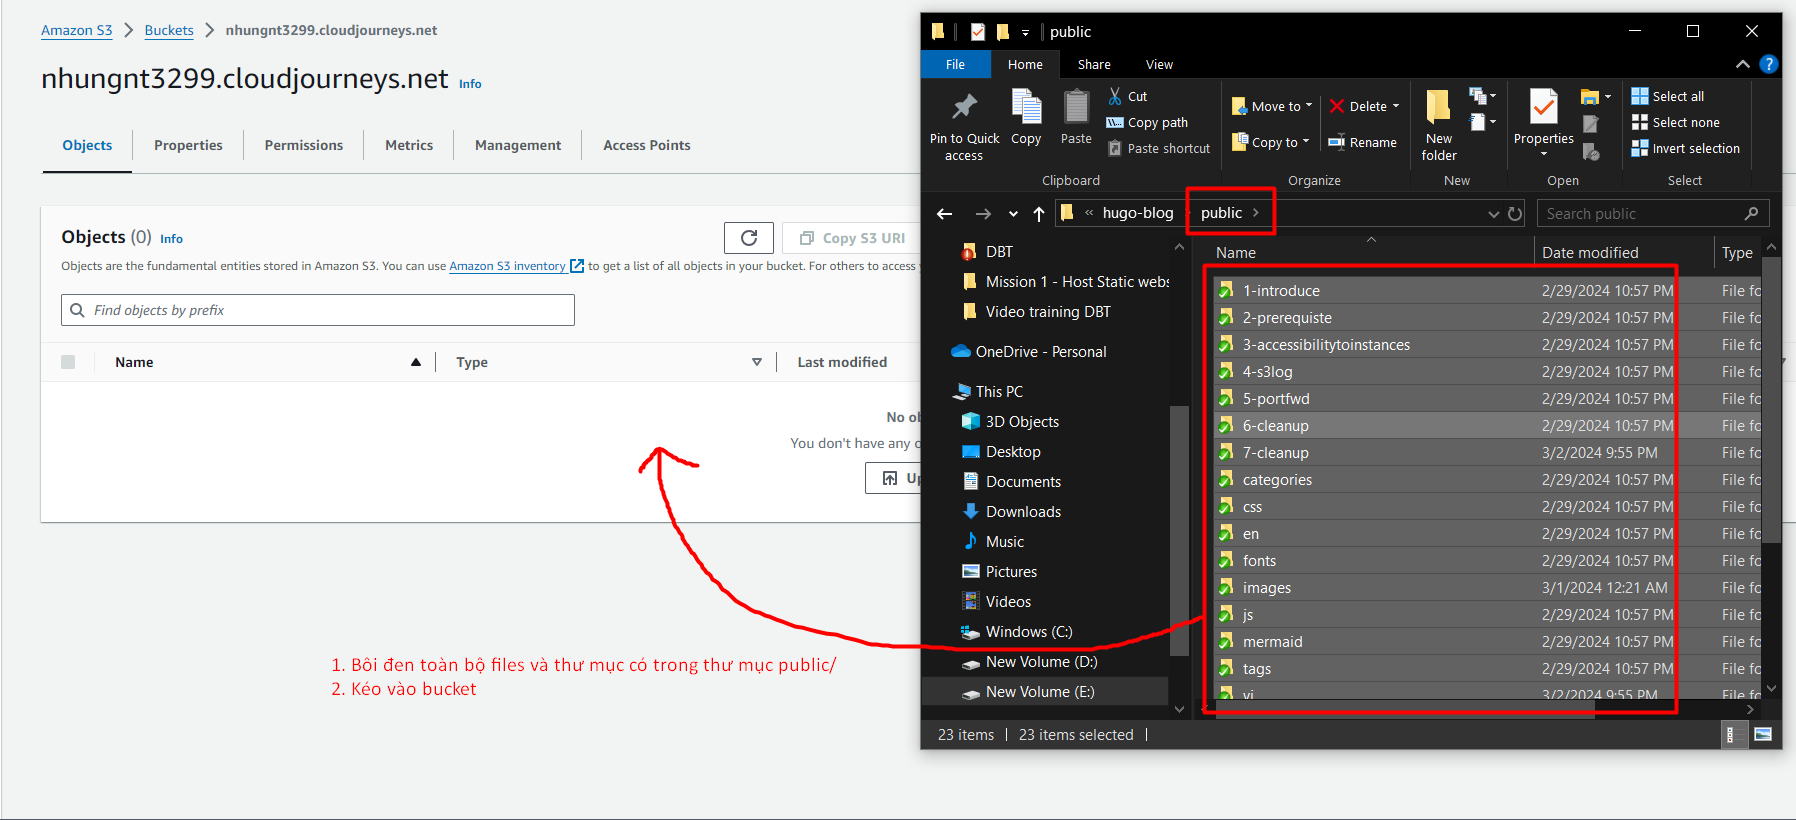Click Info link next to bucket name
This screenshot has width=1796, height=820.
[x=470, y=84]
